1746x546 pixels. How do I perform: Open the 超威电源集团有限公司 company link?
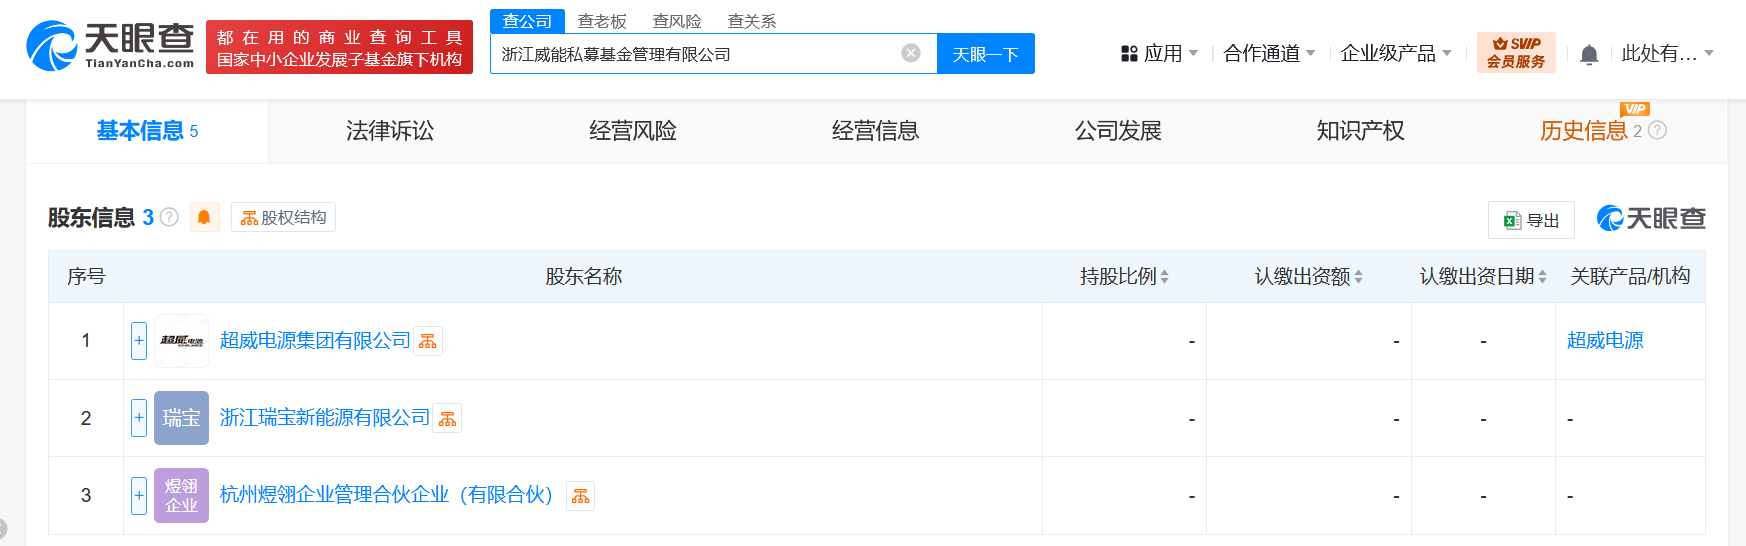[x=315, y=341]
